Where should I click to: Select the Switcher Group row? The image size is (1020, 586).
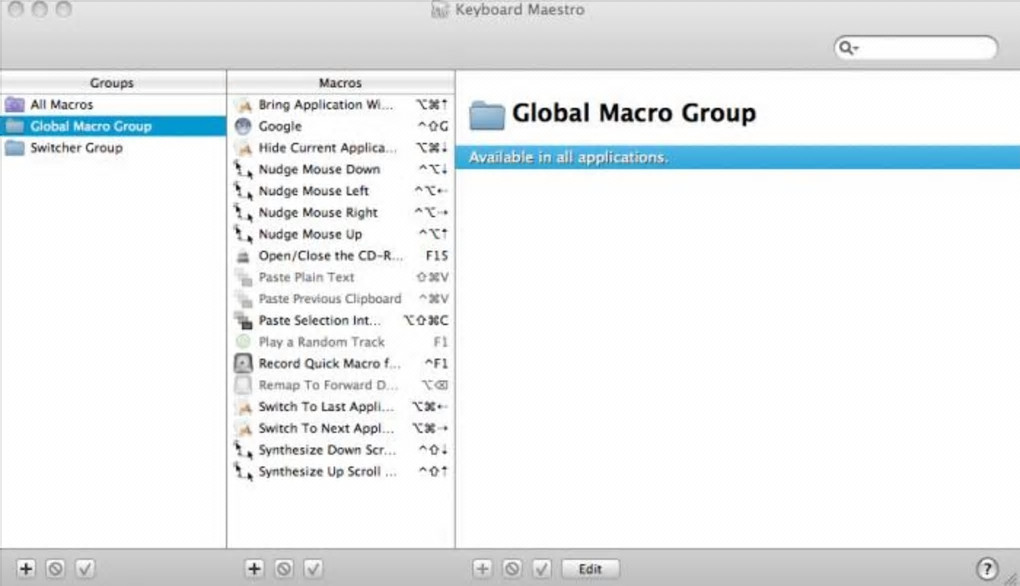113,147
